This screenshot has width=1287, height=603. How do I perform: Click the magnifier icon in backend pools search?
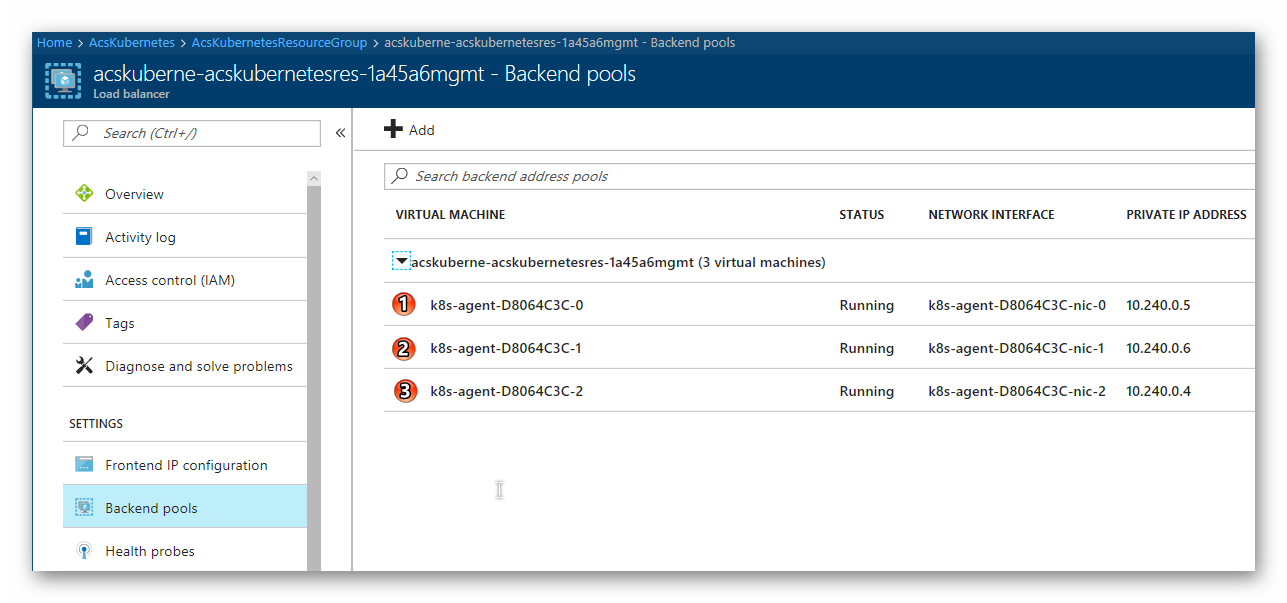click(x=400, y=176)
